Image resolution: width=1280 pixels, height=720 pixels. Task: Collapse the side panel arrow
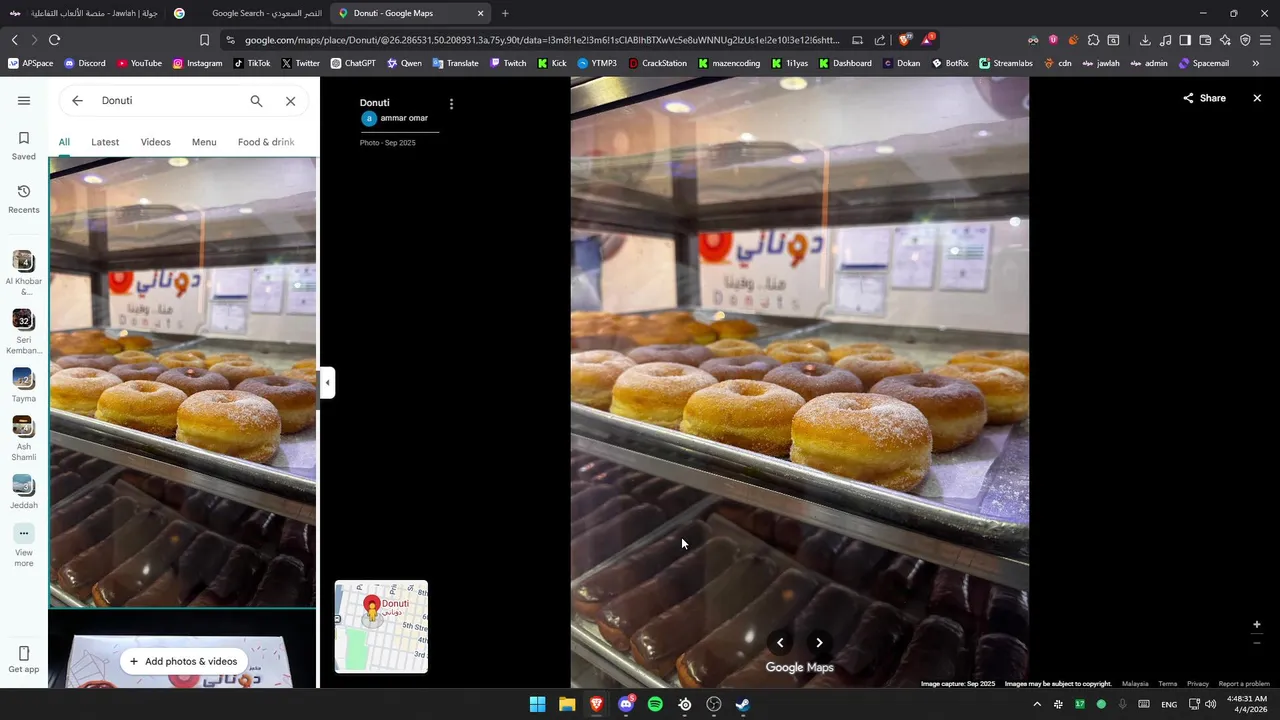327,382
